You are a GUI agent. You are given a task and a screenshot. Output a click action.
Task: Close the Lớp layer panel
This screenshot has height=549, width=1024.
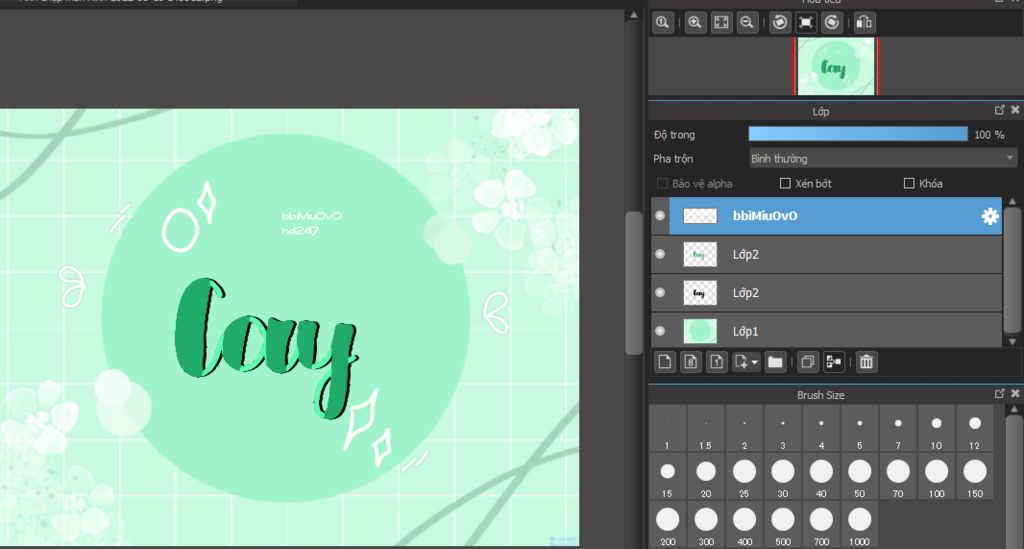pos(1015,110)
